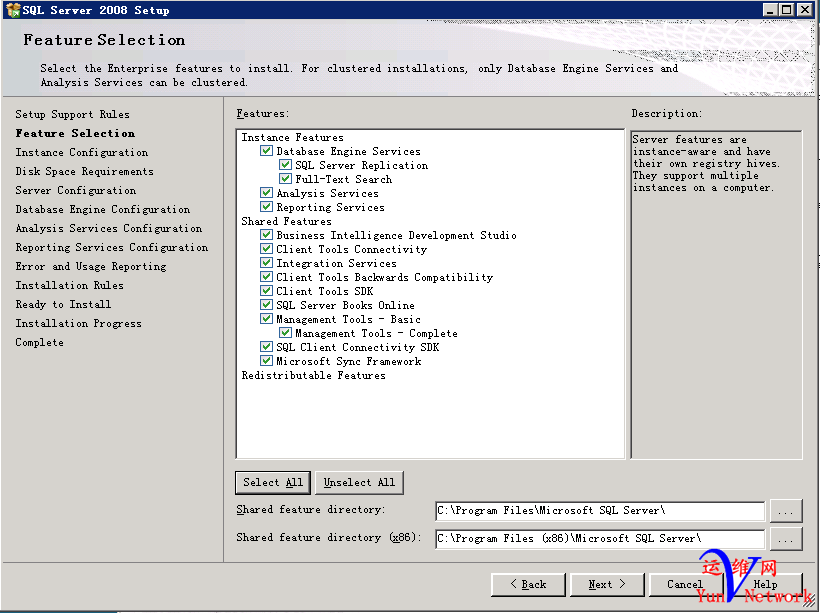Open Help for feature selection
The height and width of the screenshot is (613, 820).
[765, 584]
